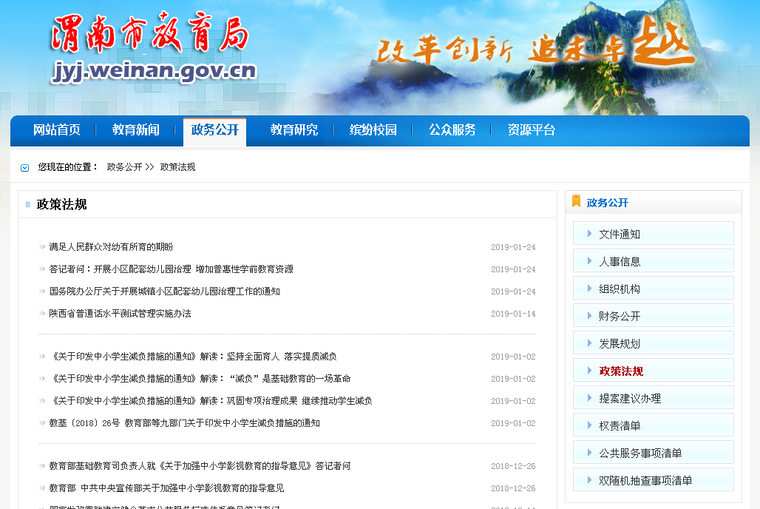Open the 教育研究 navigation tab
Image resolution: width=760 pixels, height=509 pixels.
coord(294,130)
